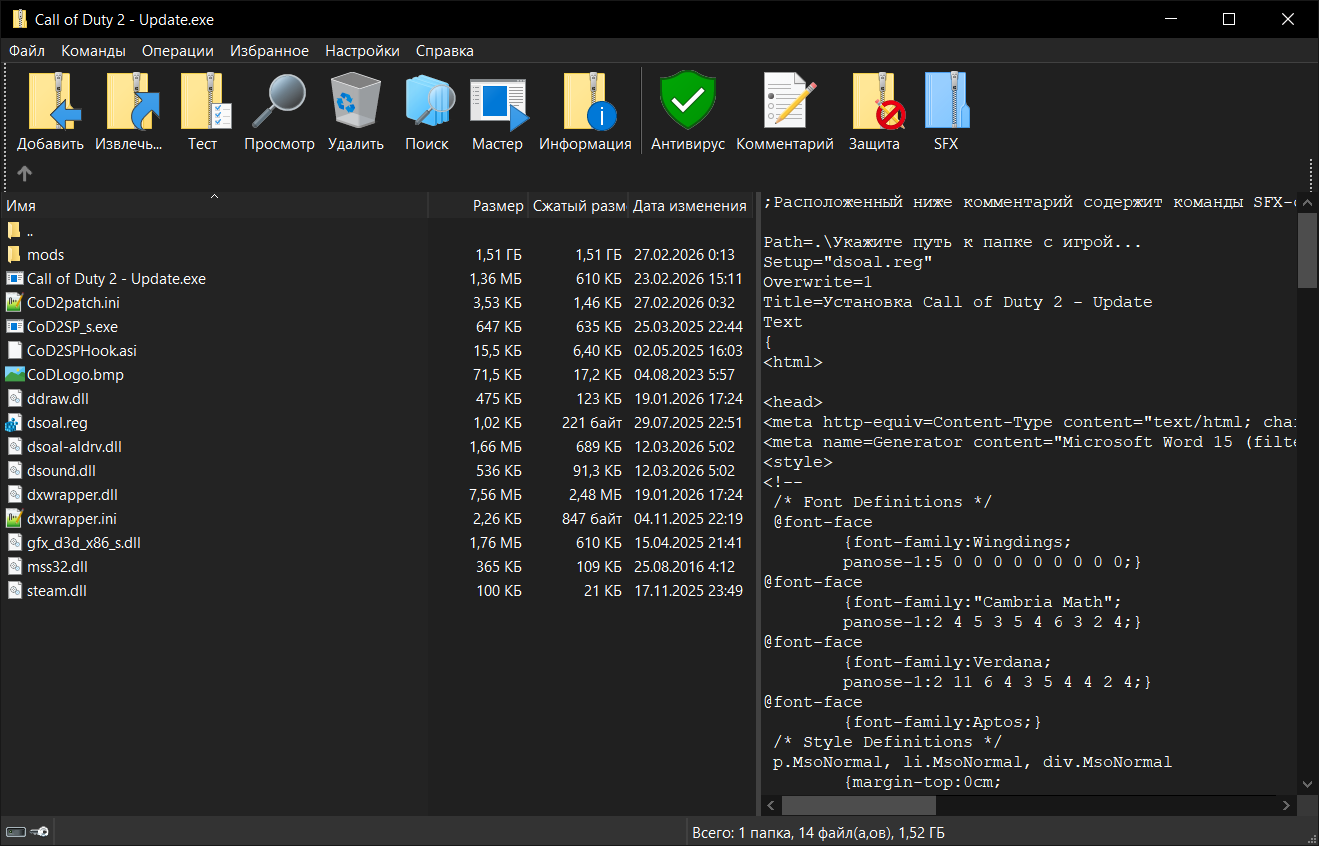1319x846 pixels.
Task: Select the dxwrapper.dll file name
Action: [72, 495]
